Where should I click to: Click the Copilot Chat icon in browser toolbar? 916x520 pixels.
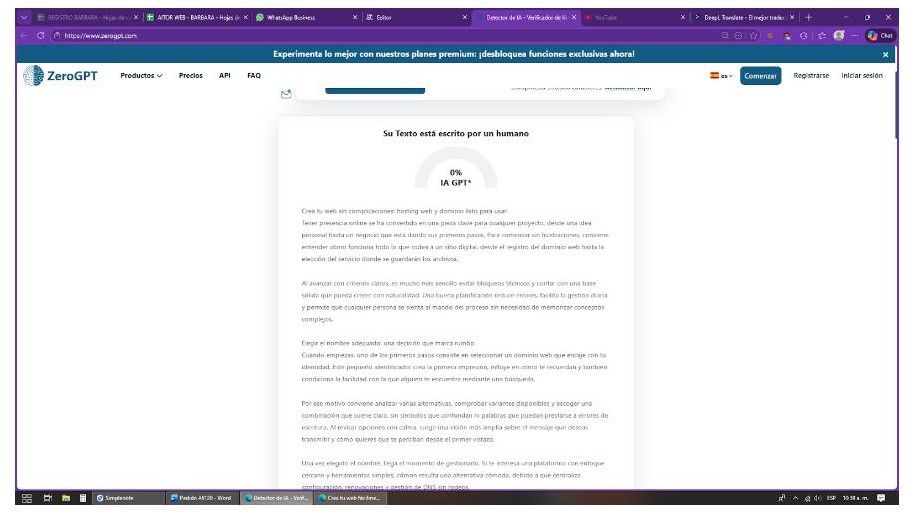pyautogui.click(x=879, y=35)
